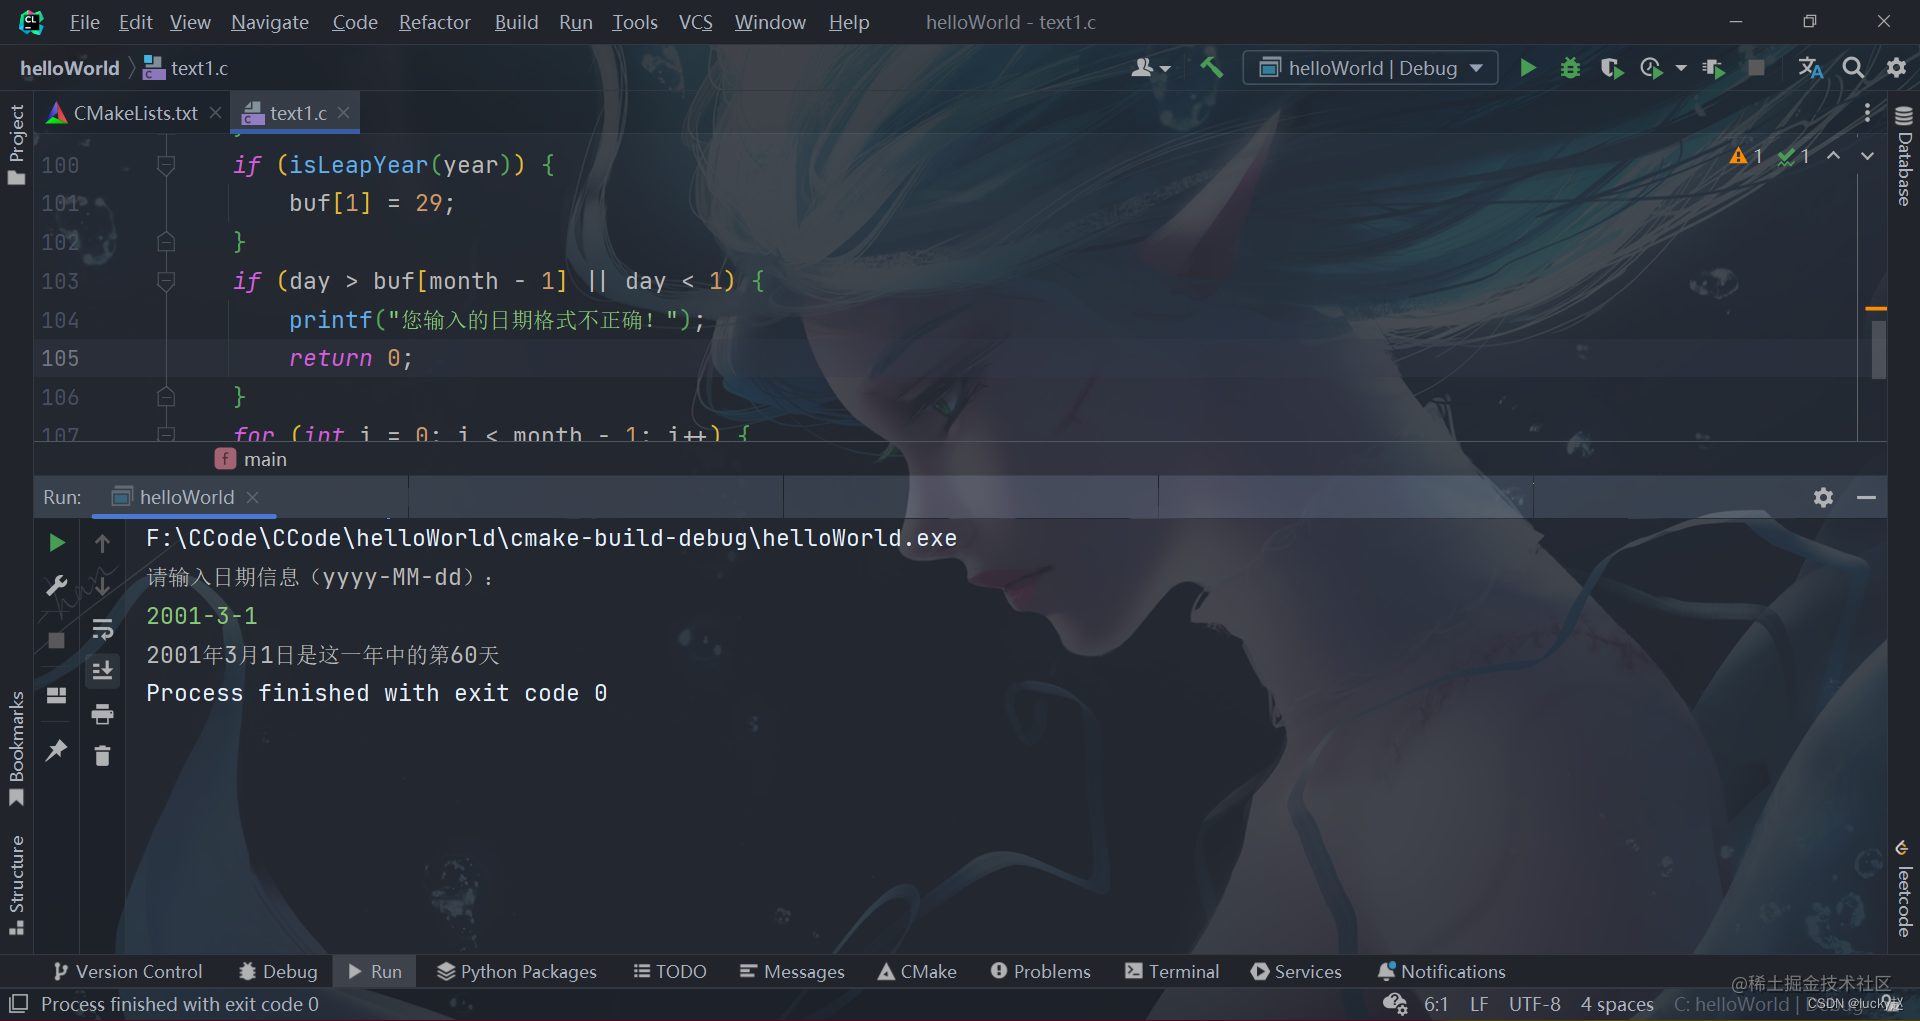The image size is (1920, 1021).
Task: Open the Database tool window
Action: pyautogui.click(x=1903, y=156)
